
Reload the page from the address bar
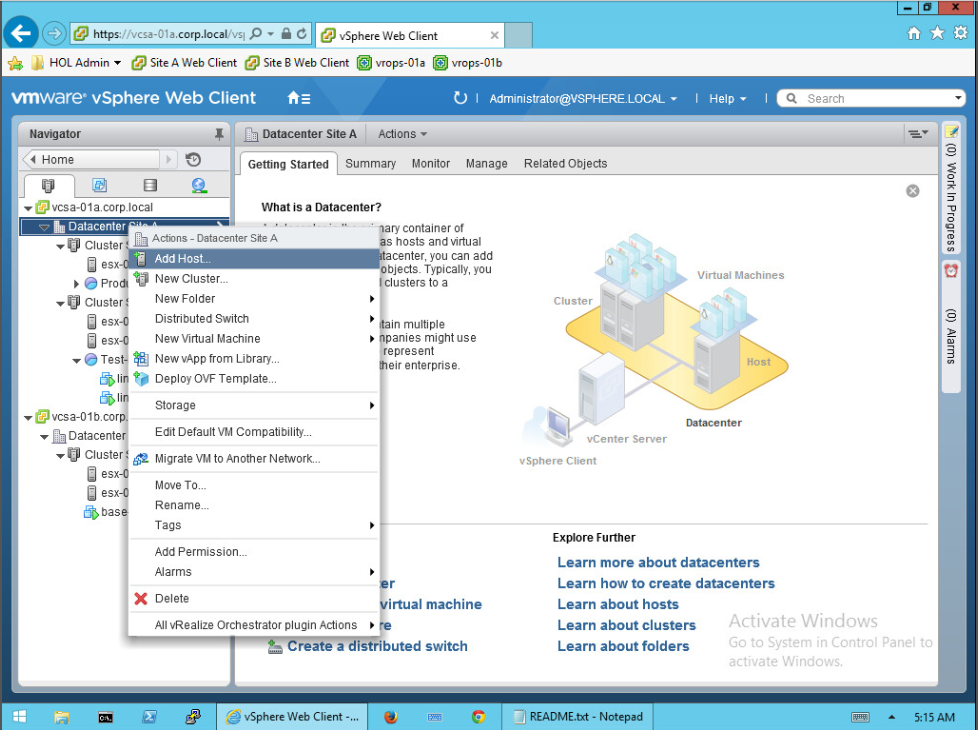point(302,34)
